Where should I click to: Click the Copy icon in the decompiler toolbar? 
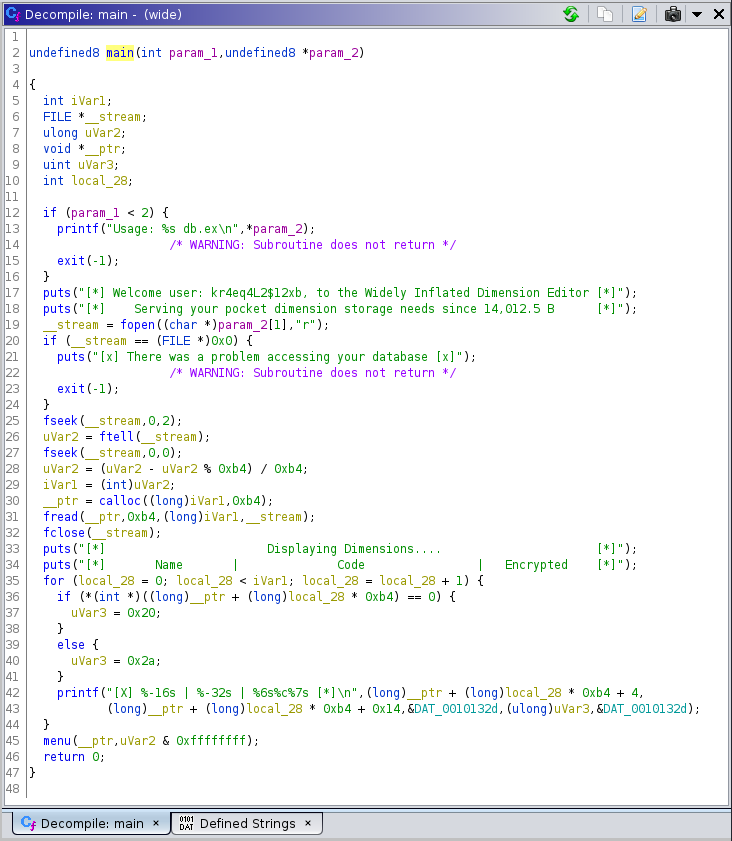click(x=605, y=14)
